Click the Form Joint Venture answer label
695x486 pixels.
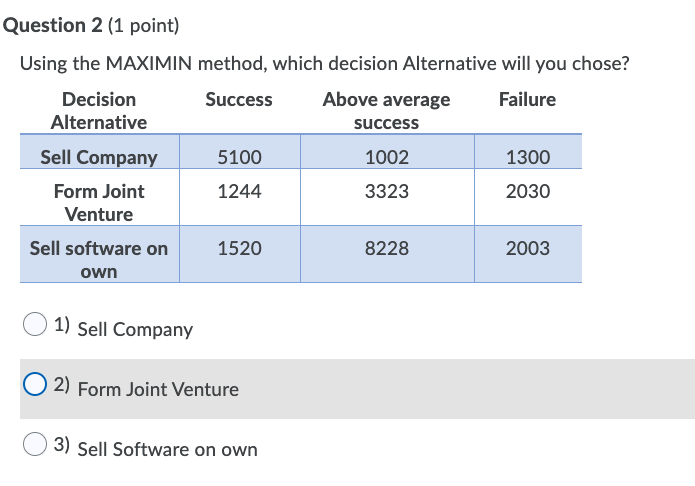tap(158, 389)
